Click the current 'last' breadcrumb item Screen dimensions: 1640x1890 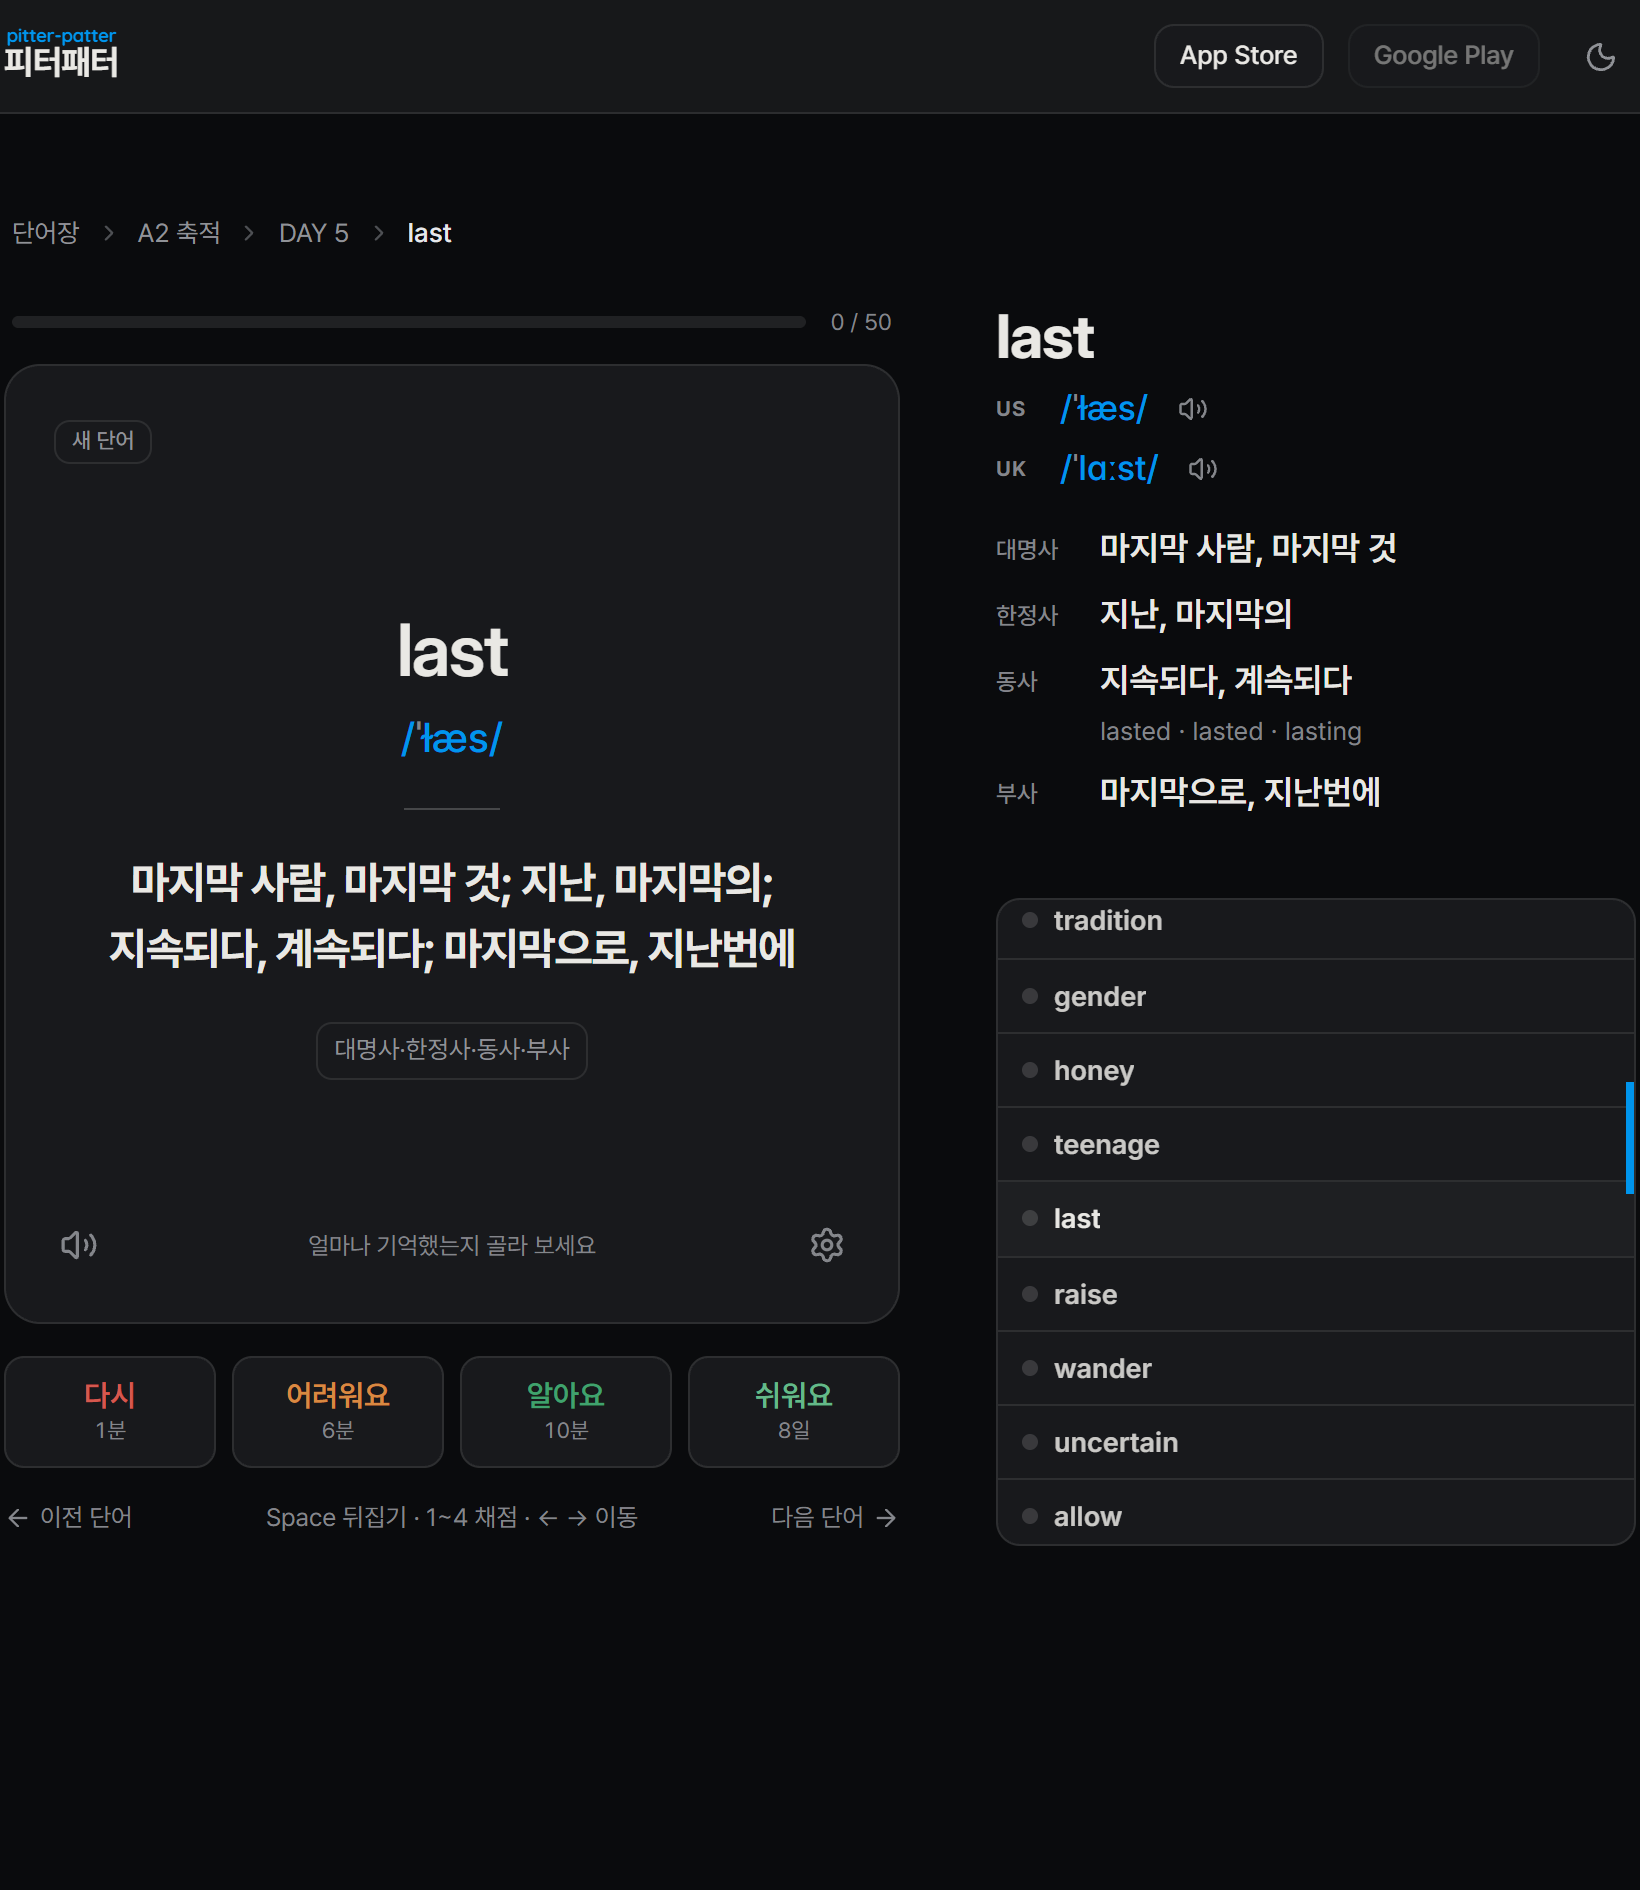point(429,233)
